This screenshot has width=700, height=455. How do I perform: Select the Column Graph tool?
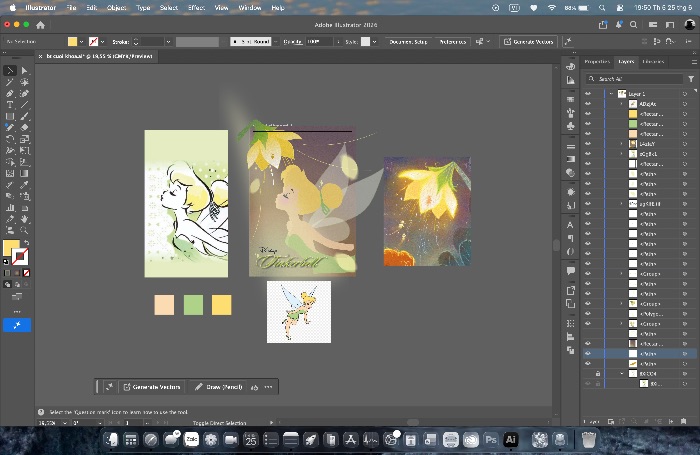tap(10, 208)
